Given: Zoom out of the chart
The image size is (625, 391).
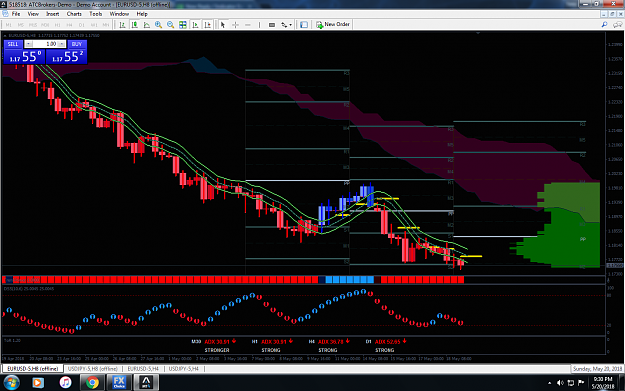Looking at the screenshot, I should (171, 25).
